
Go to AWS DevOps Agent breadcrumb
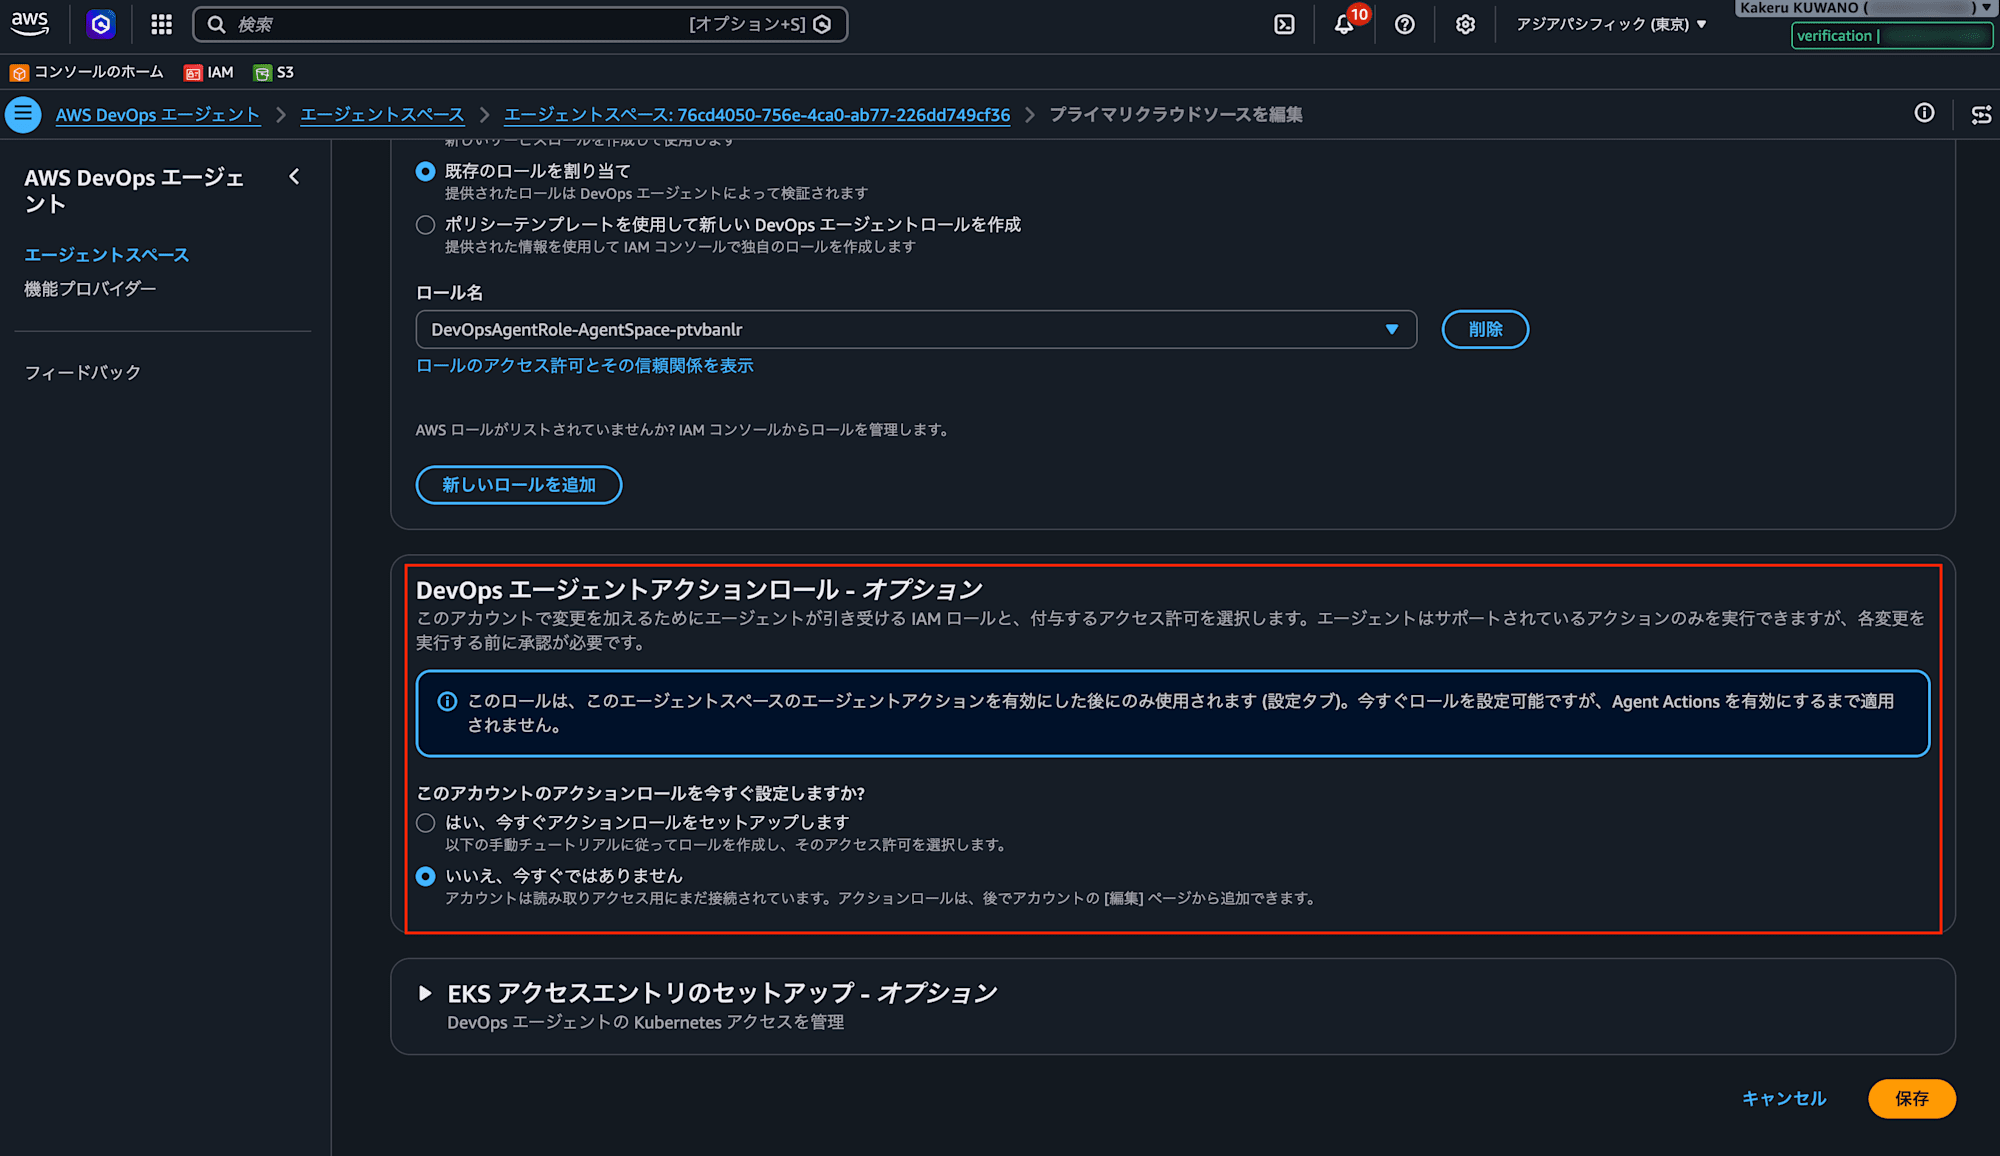(158, 115)
